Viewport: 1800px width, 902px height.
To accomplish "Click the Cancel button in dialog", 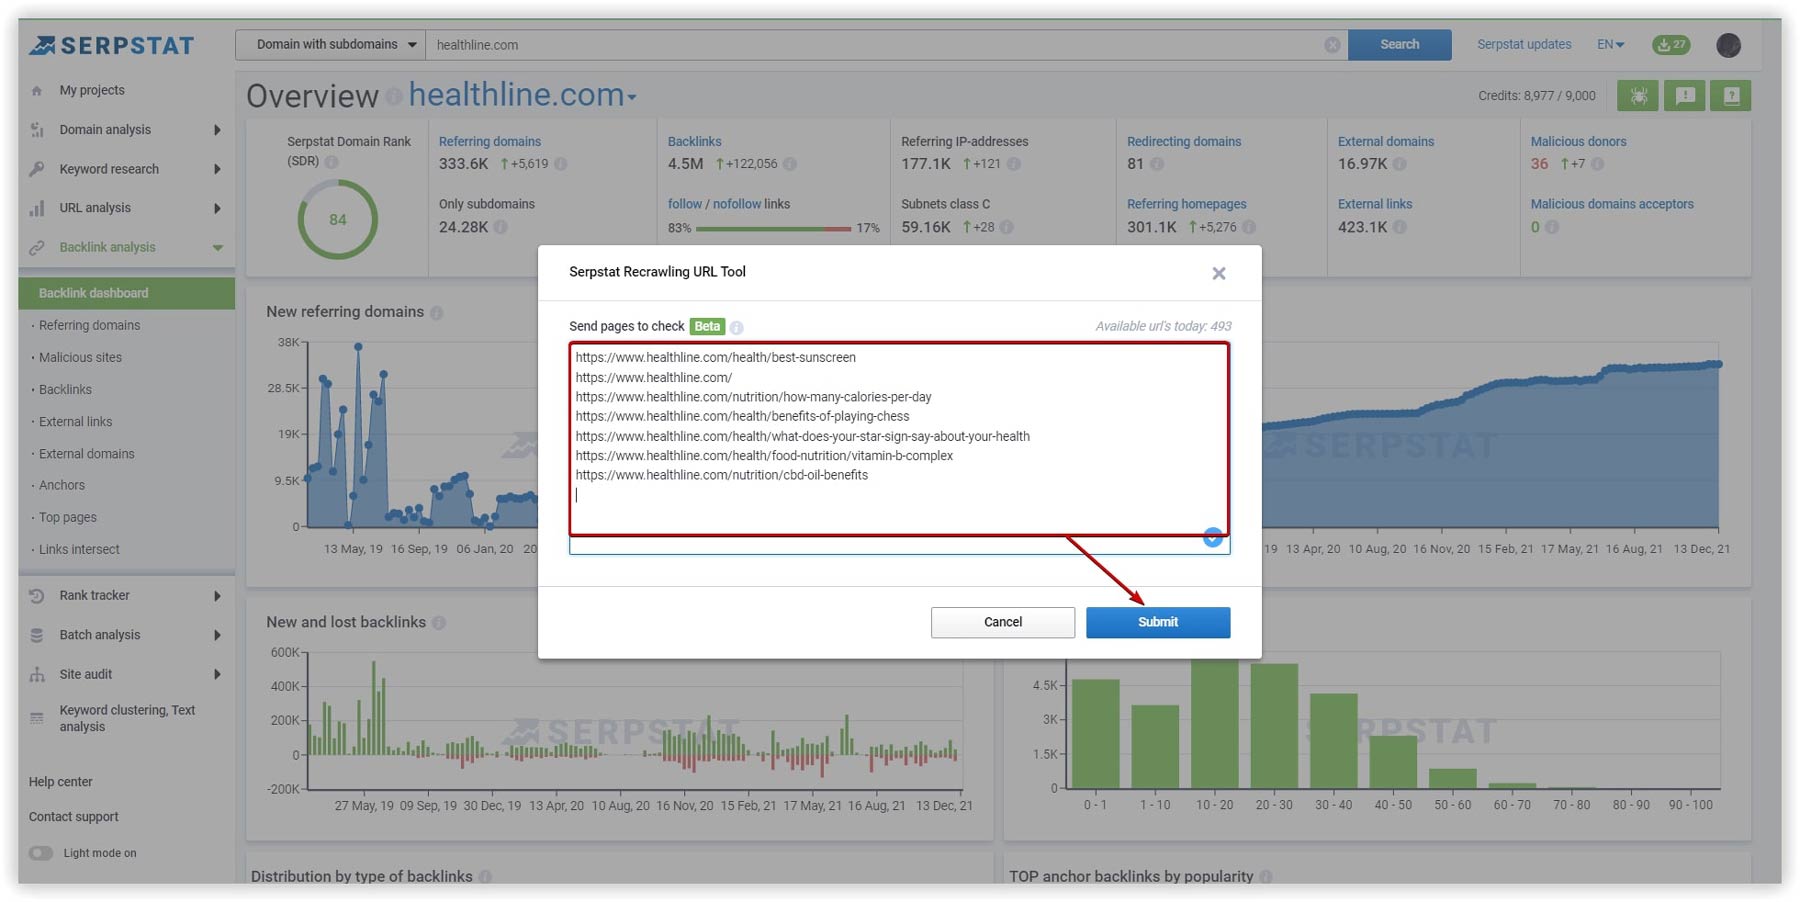I will (x=1003, y=622).
